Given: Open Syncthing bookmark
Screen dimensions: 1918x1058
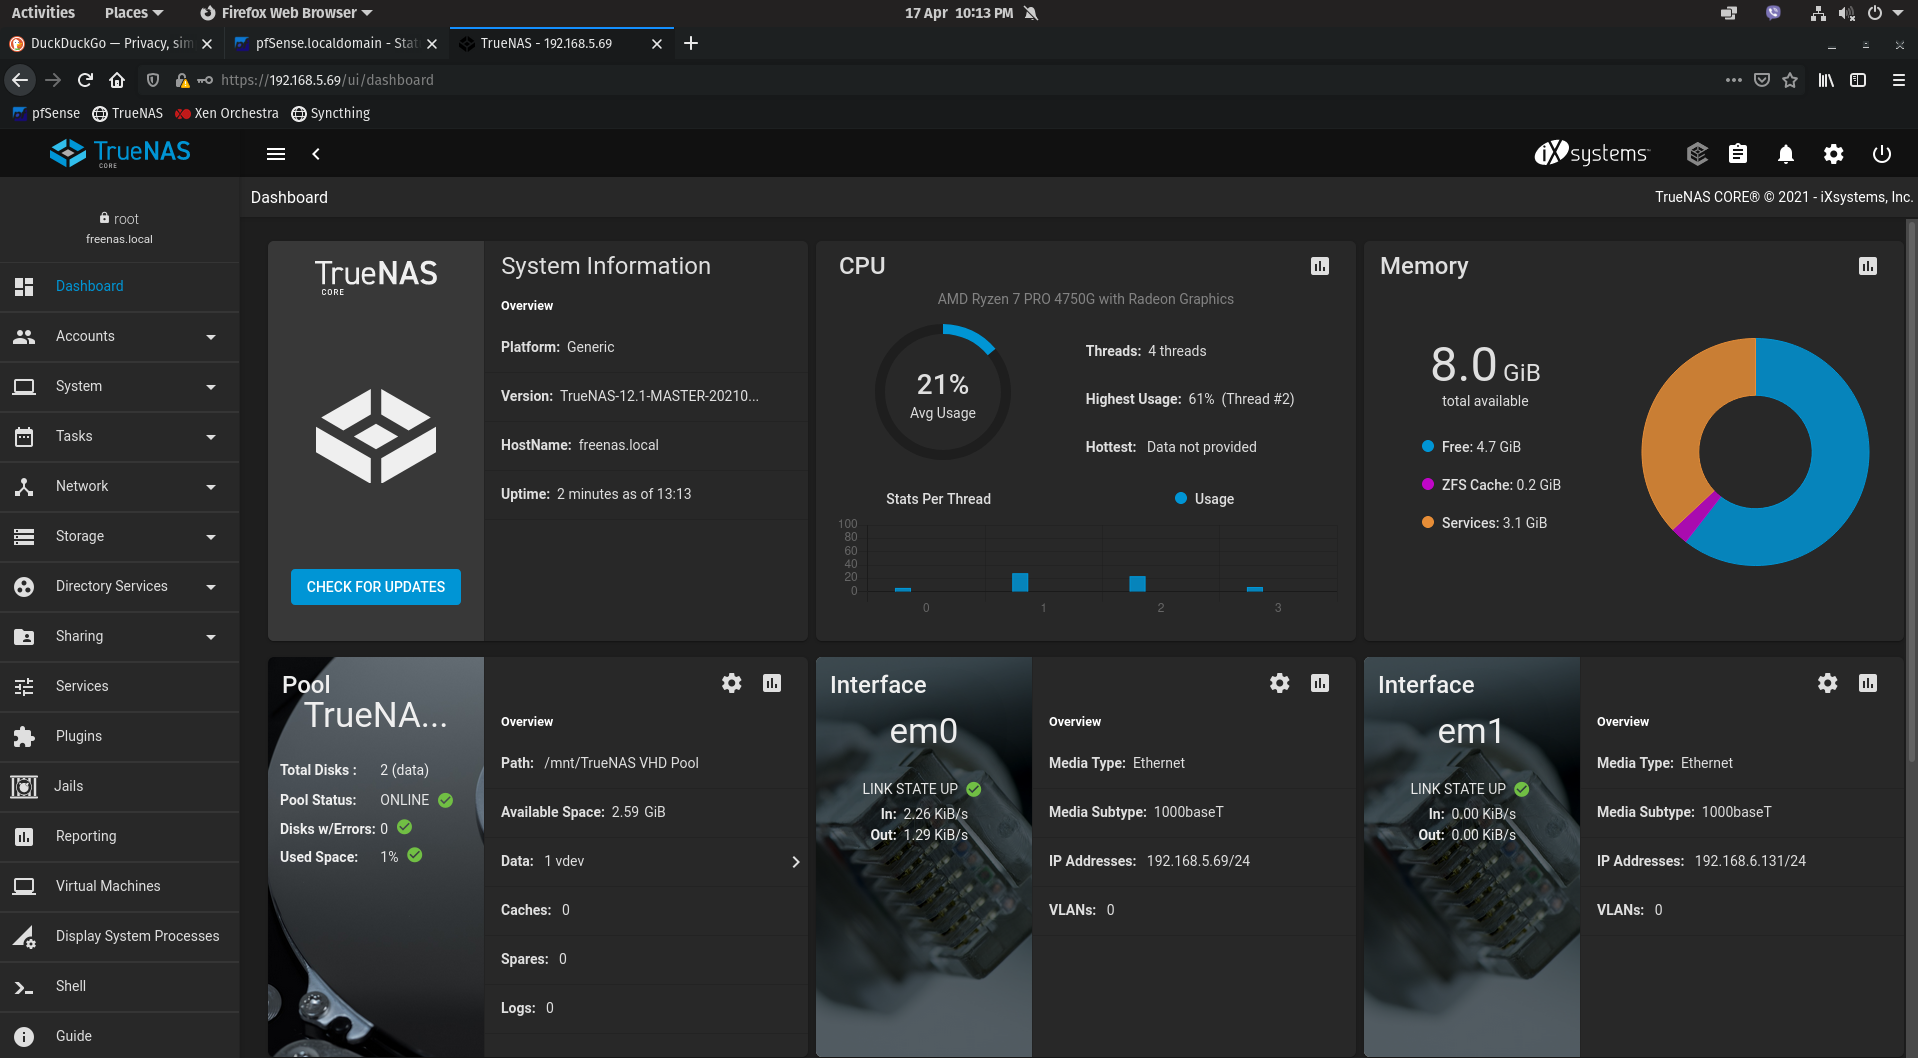Looking at the screenshot, I should click(x=331, y=113).
